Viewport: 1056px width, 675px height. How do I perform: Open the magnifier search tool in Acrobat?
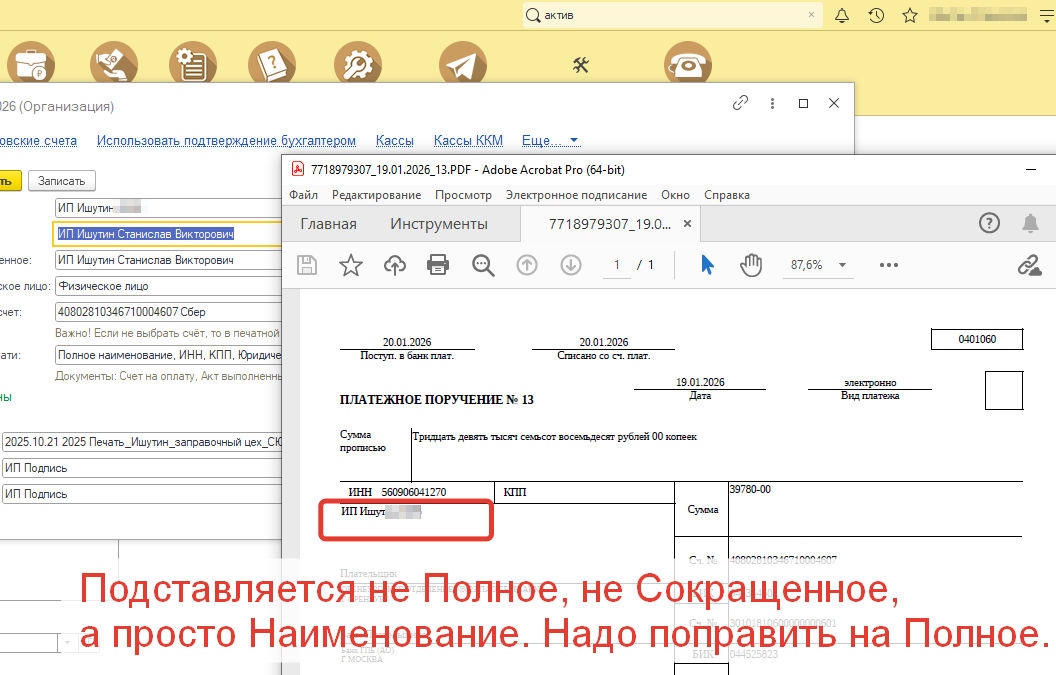tap(484, 265)
